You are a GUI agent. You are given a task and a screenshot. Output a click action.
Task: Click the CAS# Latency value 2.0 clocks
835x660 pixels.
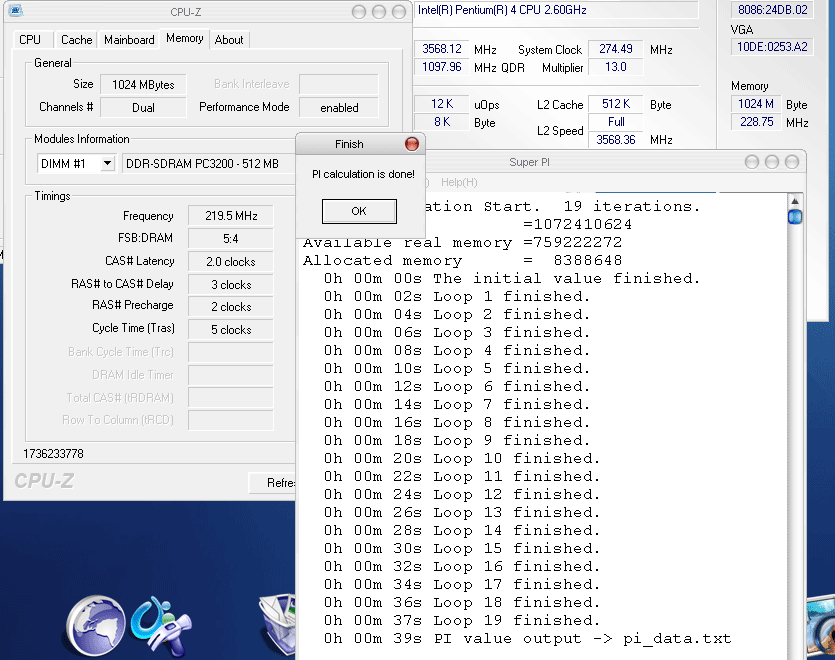coord(231,262)
